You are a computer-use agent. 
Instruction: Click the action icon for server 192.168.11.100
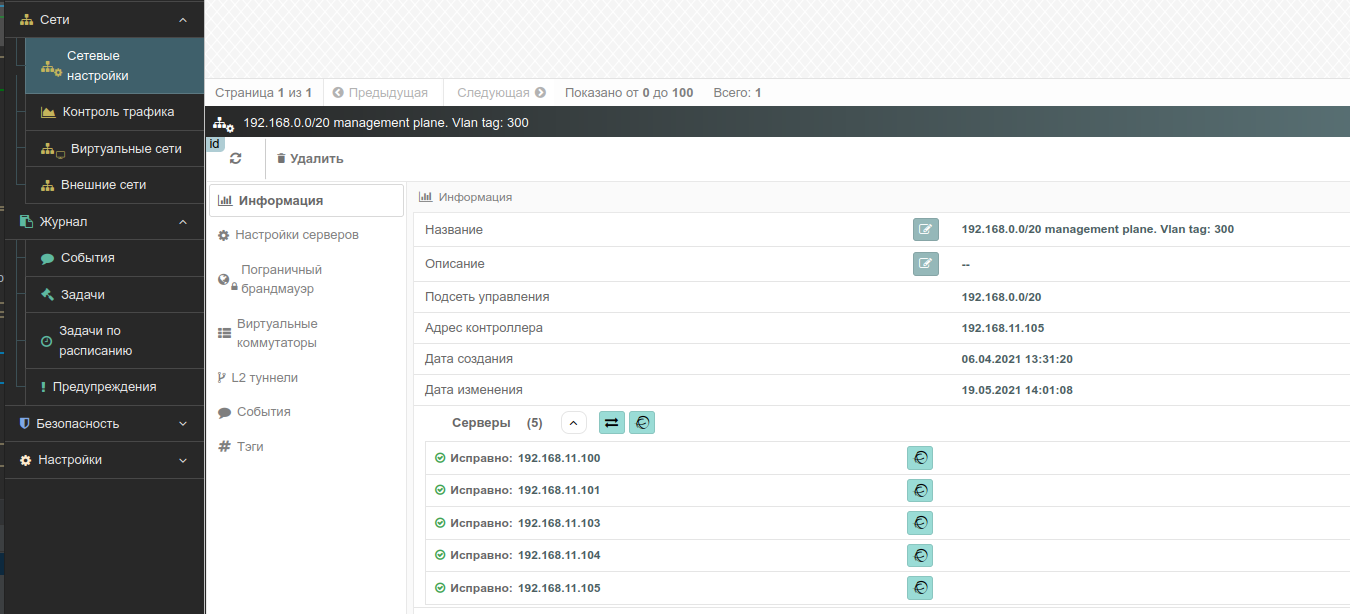(920, 458)
